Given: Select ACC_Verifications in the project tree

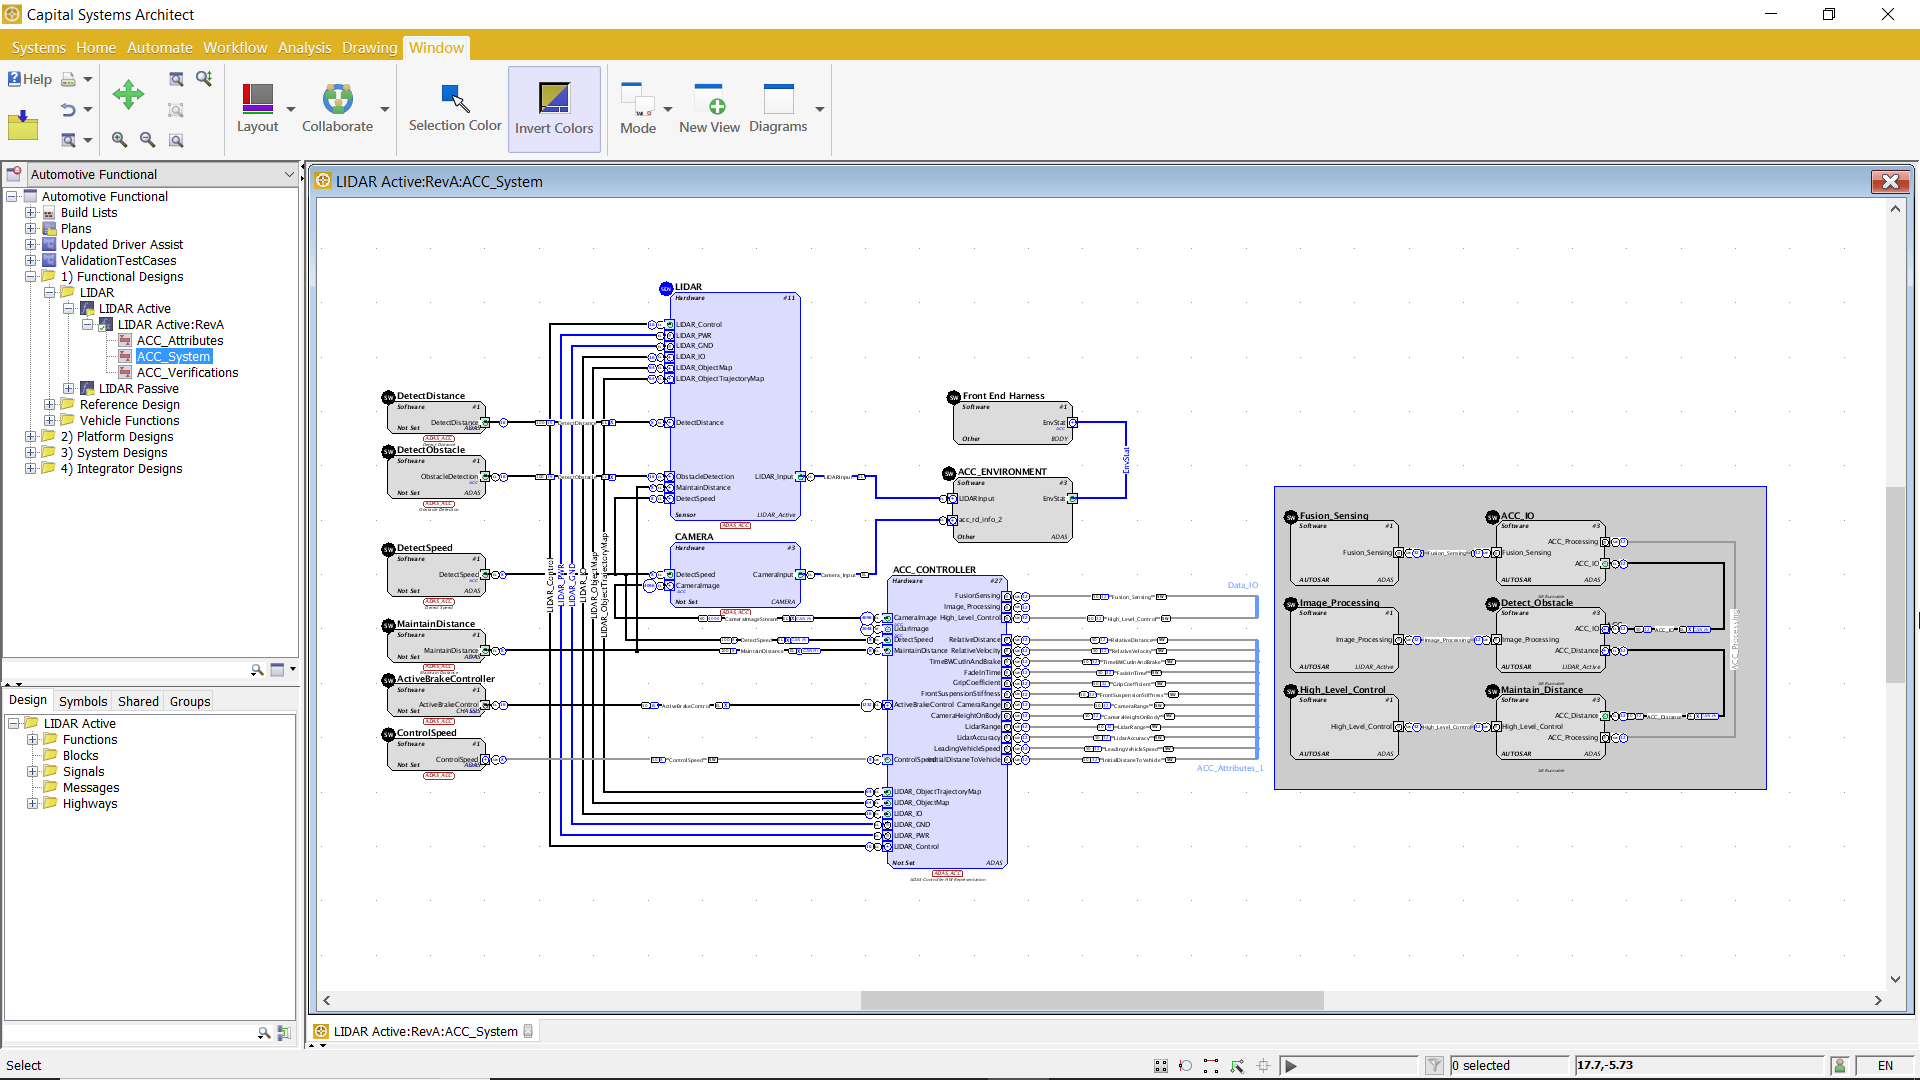Looking at the screenshot, I should pos(187,372).
